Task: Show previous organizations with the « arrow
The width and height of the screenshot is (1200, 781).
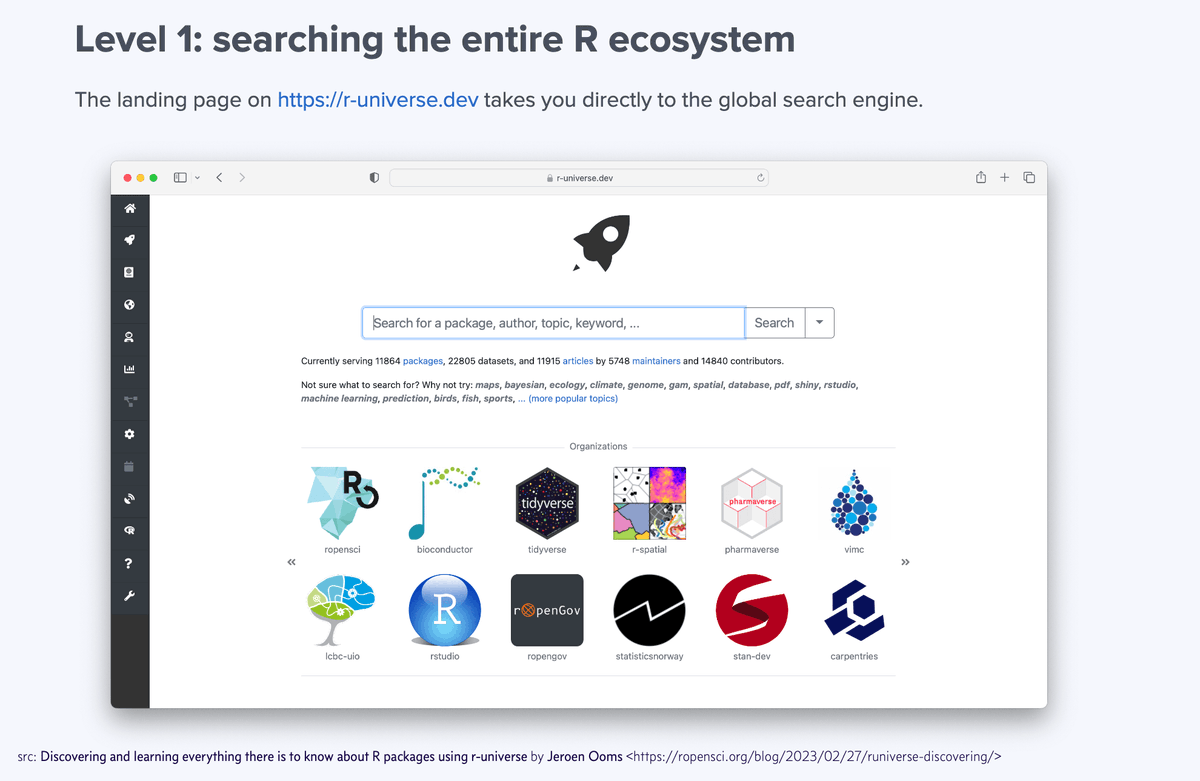Action: coord(292,562)
